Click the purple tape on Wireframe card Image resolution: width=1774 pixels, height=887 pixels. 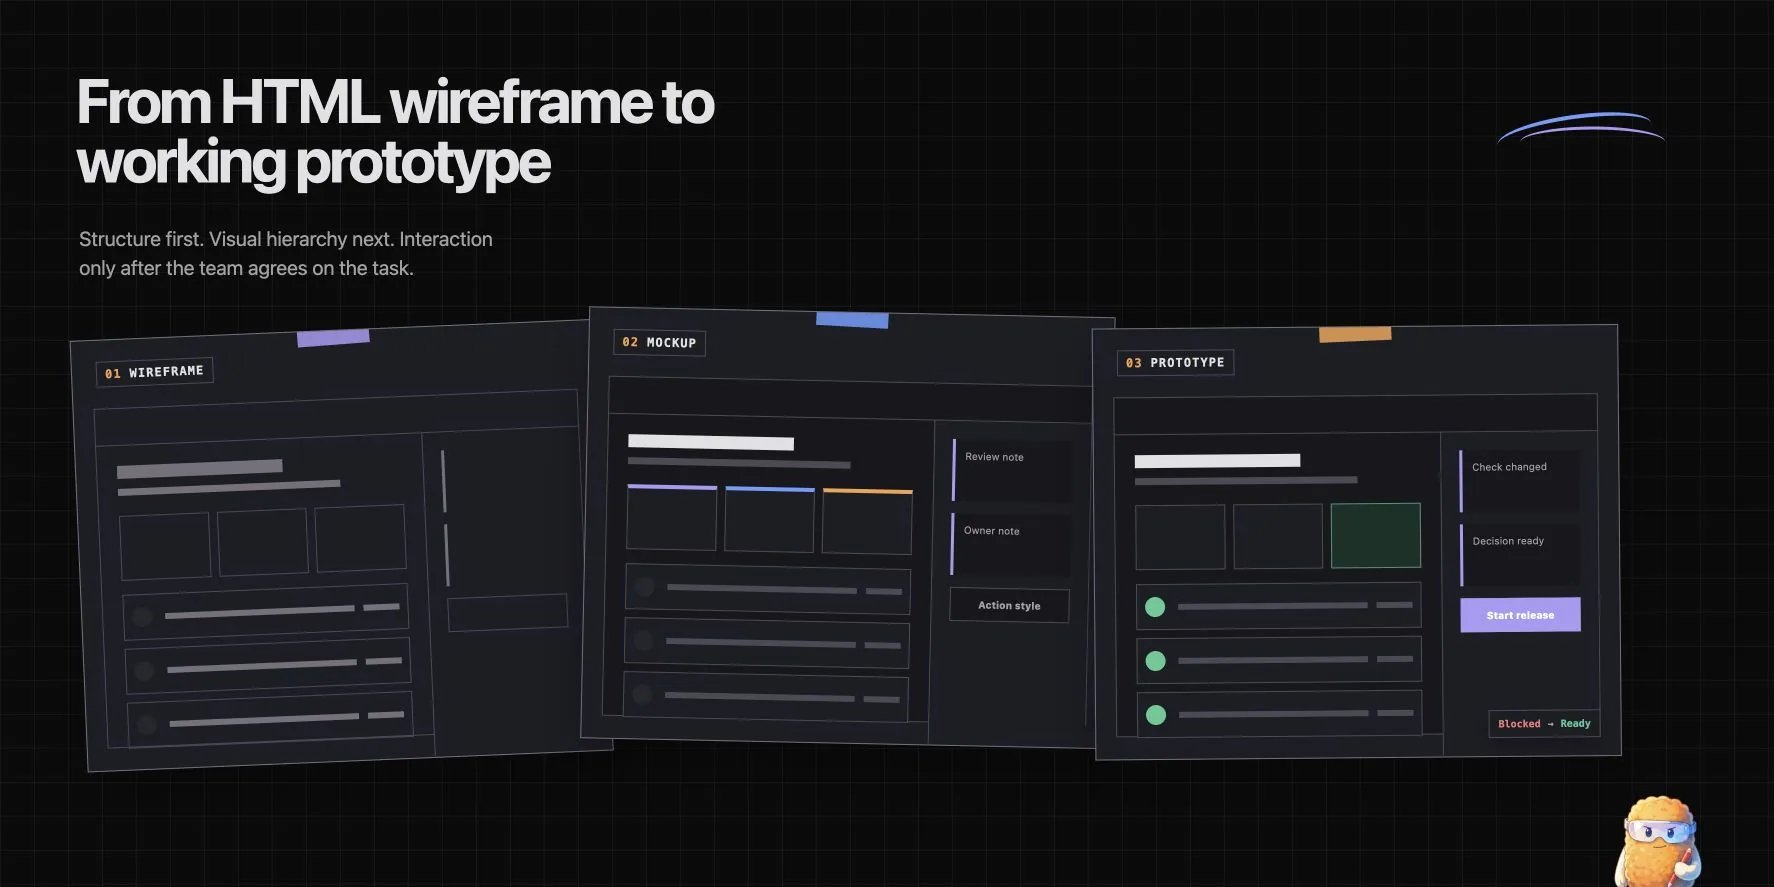333,338
